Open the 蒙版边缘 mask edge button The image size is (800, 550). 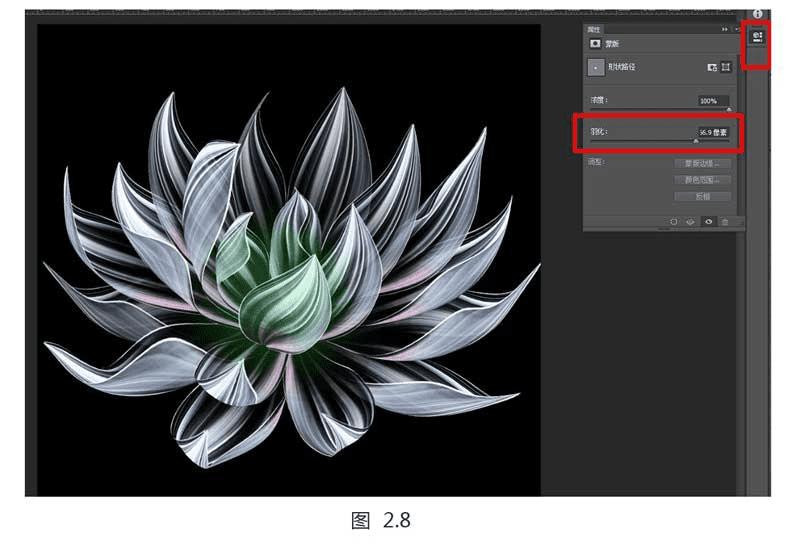(x=702, y=164)
